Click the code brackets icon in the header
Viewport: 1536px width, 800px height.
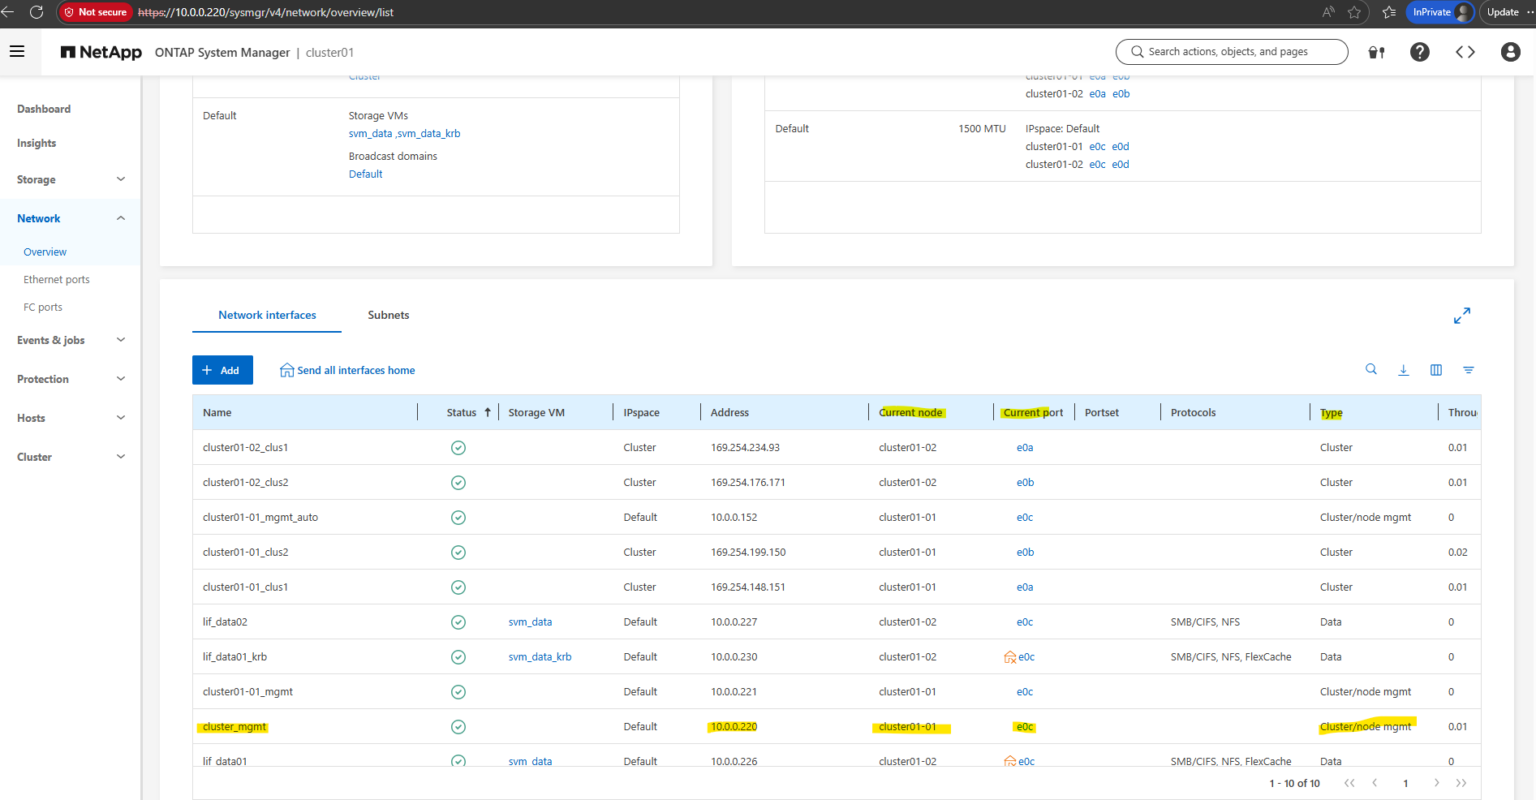click(1464, 51)
